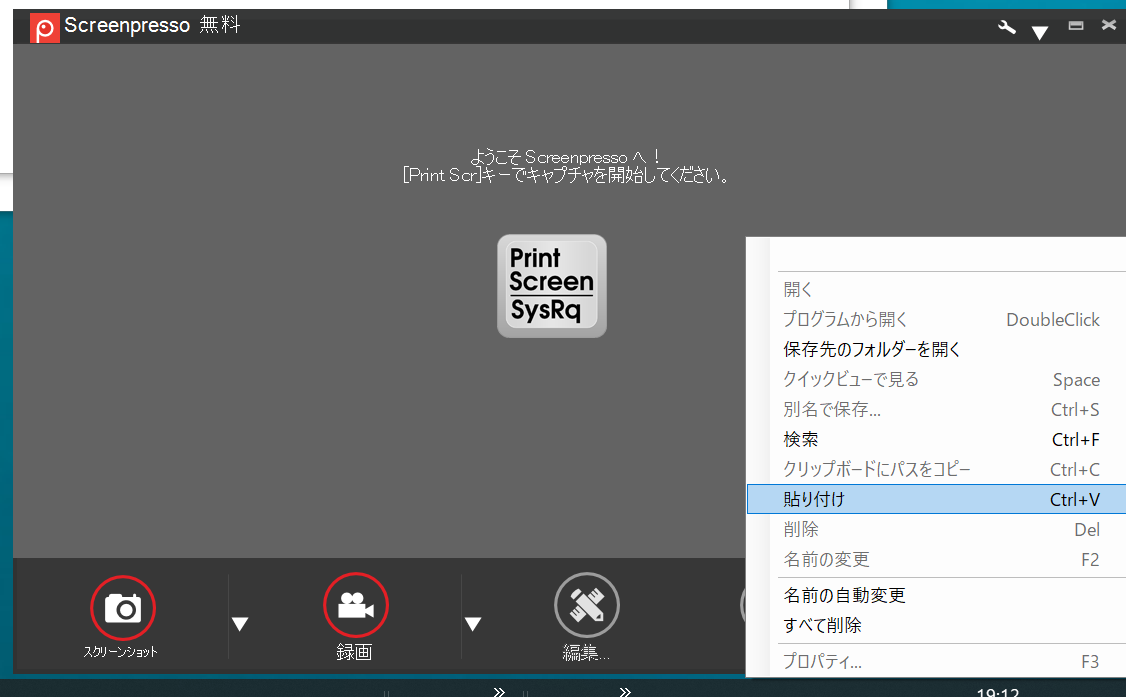This screenshot has width=1126, height=697.
Task: Select 名前の変更 in the context menu
Action: coord(936,559)
